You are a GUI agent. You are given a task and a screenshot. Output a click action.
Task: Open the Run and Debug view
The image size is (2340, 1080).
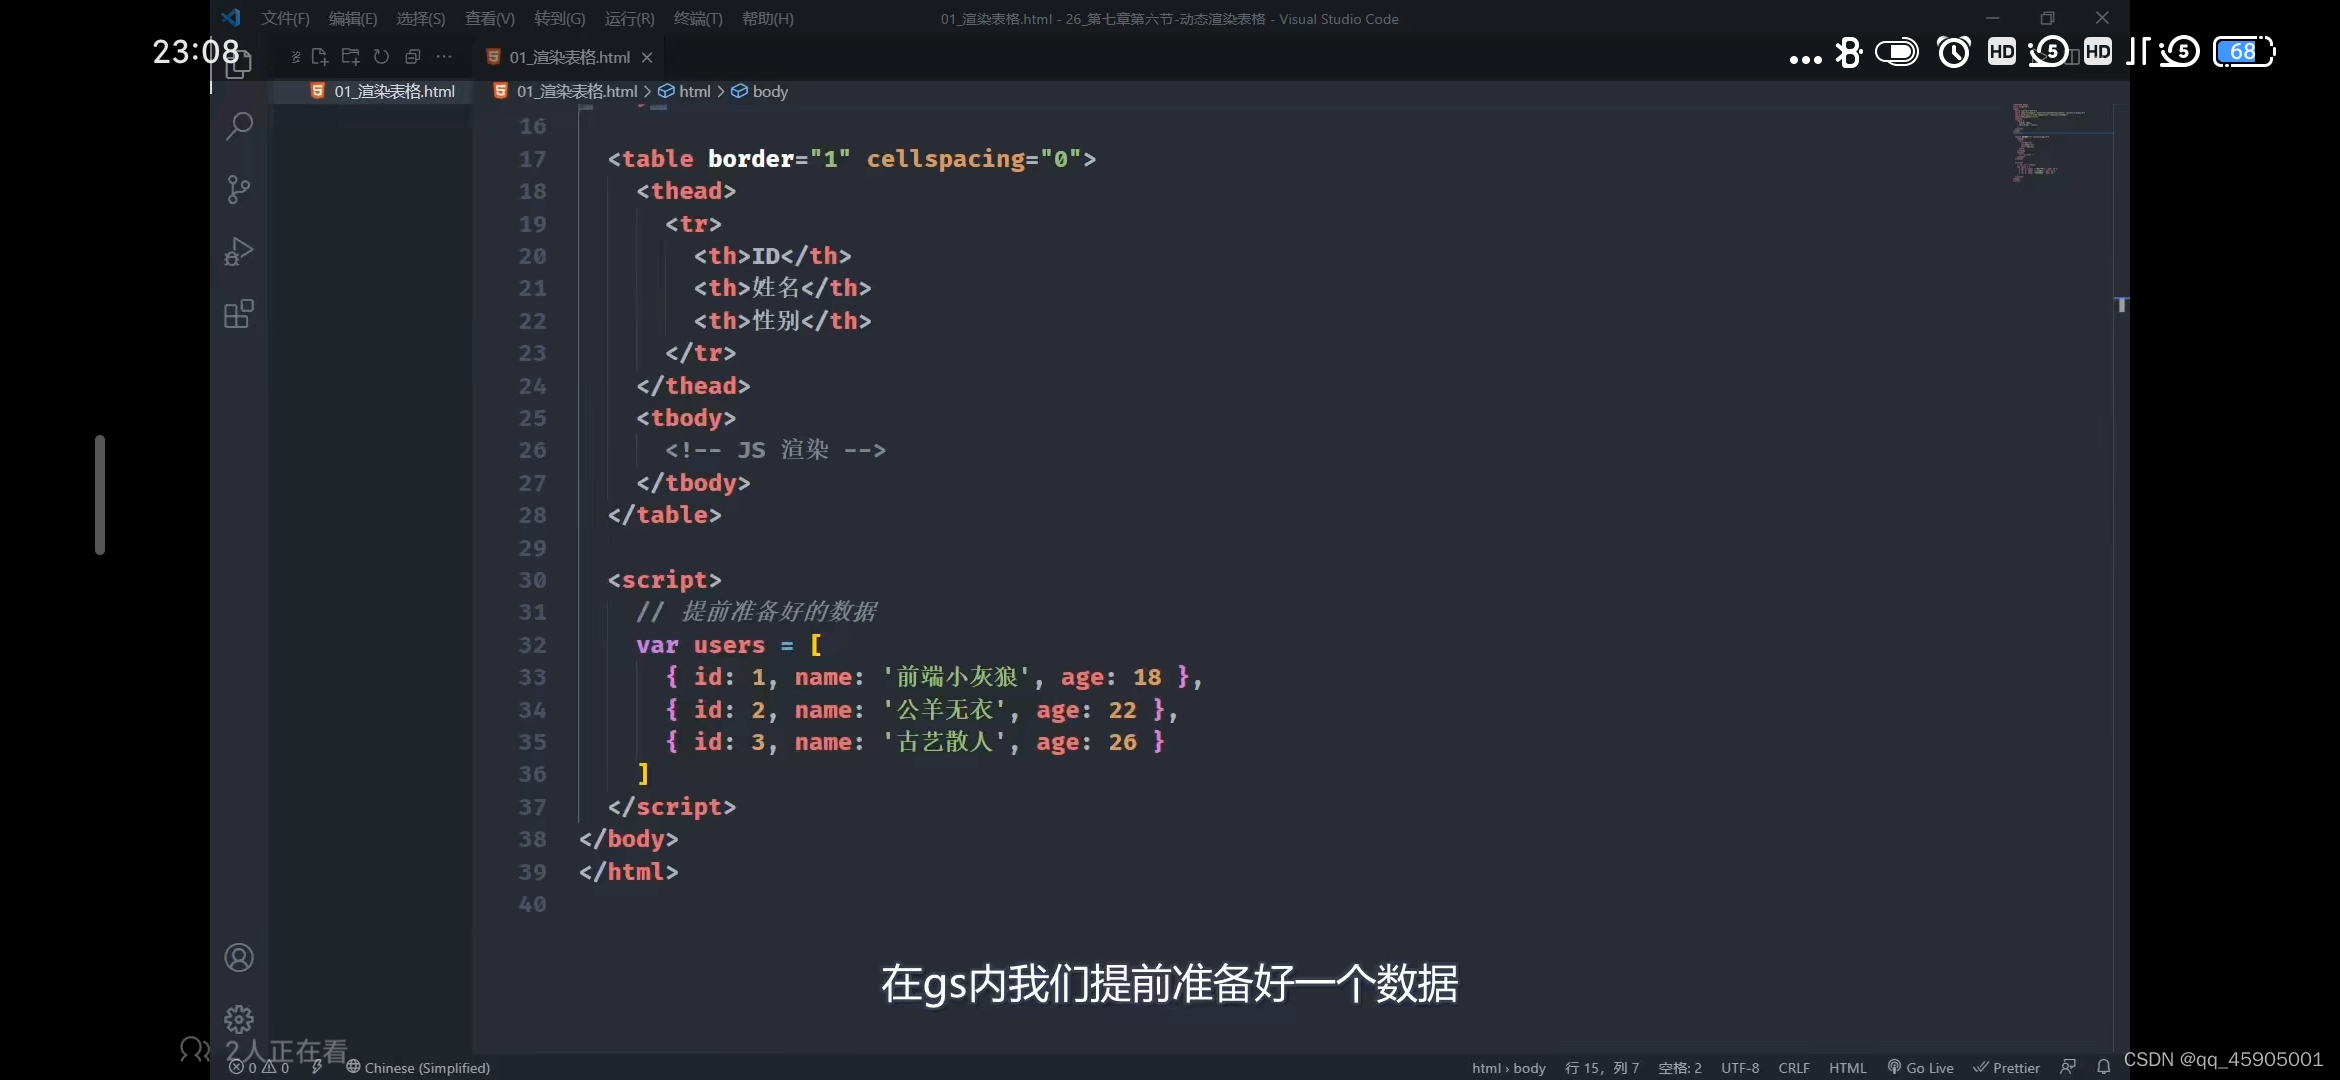pyautogui.click(x=238, y=251)
